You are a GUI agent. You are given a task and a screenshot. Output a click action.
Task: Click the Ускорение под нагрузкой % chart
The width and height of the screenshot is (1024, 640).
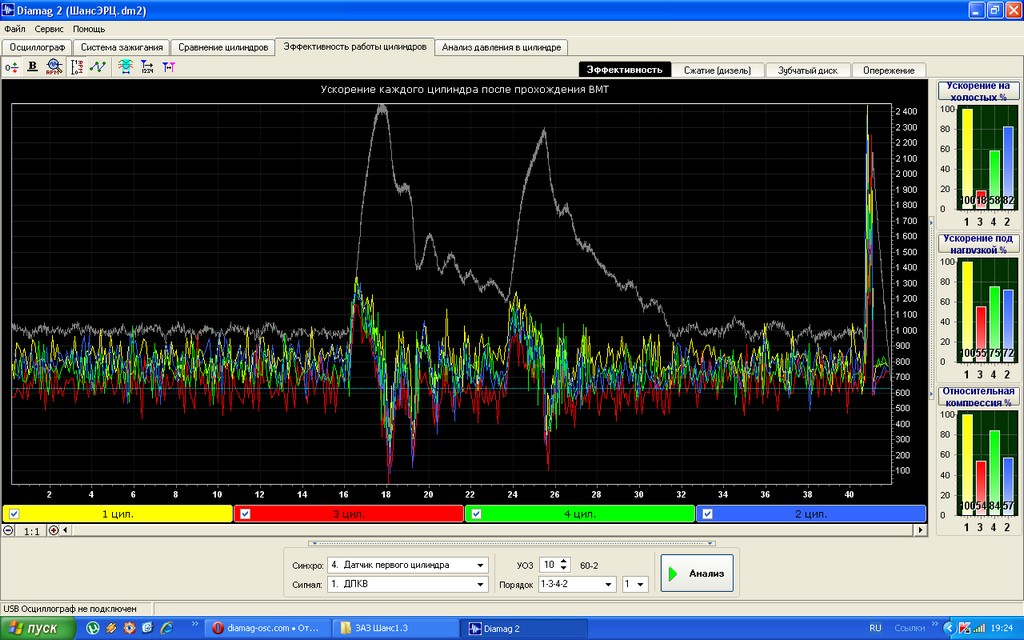click(978, 306)
